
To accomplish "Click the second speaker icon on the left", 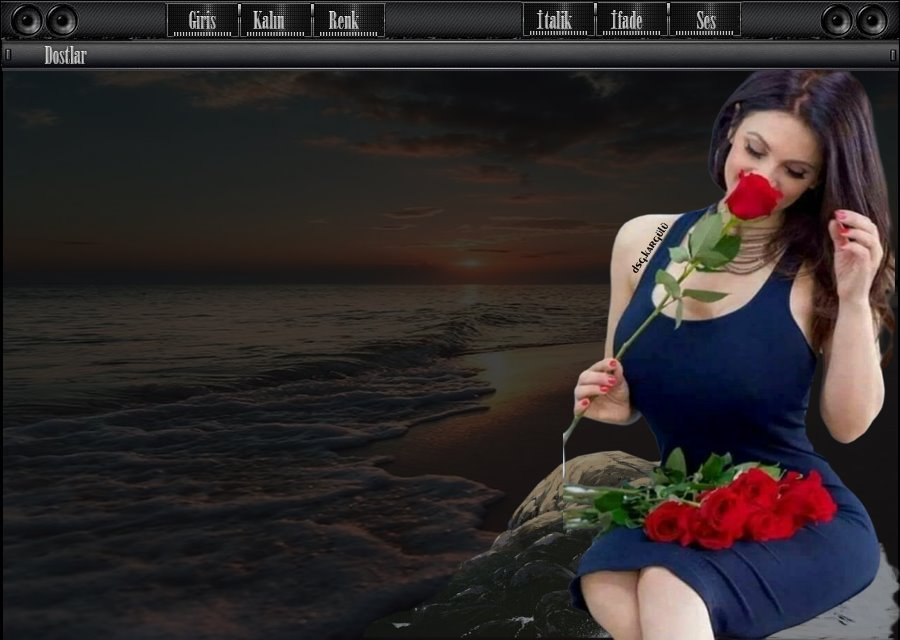I will [62, 20].
